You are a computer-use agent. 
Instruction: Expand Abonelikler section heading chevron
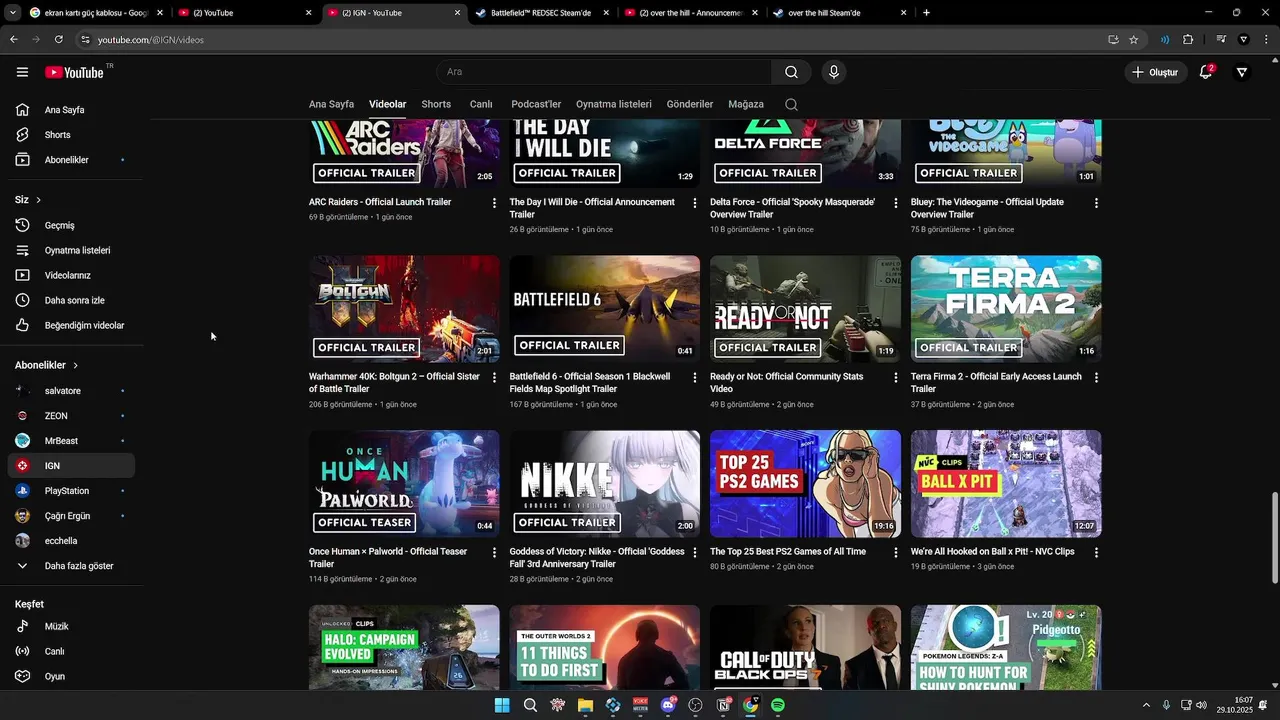coord(75,365)
